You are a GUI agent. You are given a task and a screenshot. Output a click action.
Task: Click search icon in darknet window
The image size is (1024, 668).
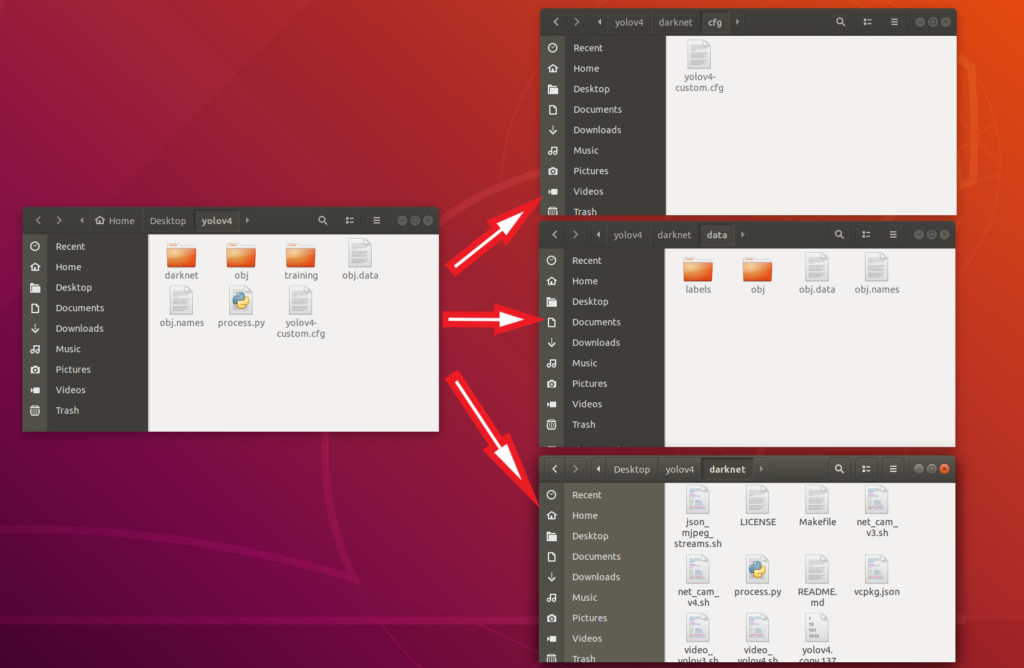click(839, 469)
